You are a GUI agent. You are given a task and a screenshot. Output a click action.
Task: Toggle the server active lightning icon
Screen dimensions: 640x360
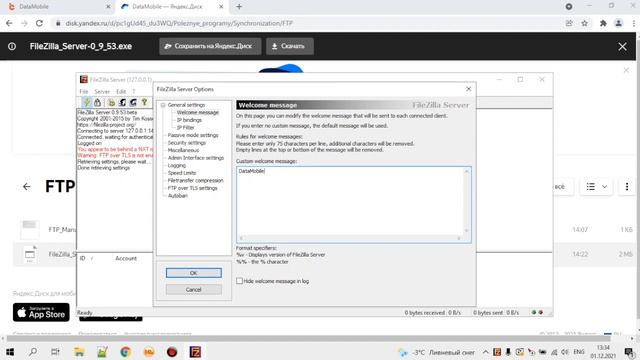(87, 102)
